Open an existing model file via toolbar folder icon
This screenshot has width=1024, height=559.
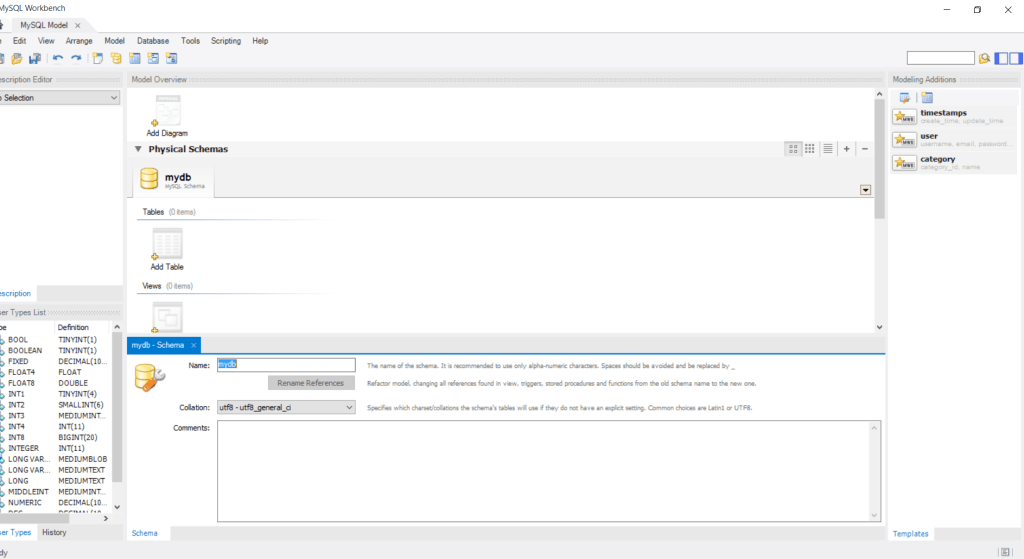click(x=17, y=59)
